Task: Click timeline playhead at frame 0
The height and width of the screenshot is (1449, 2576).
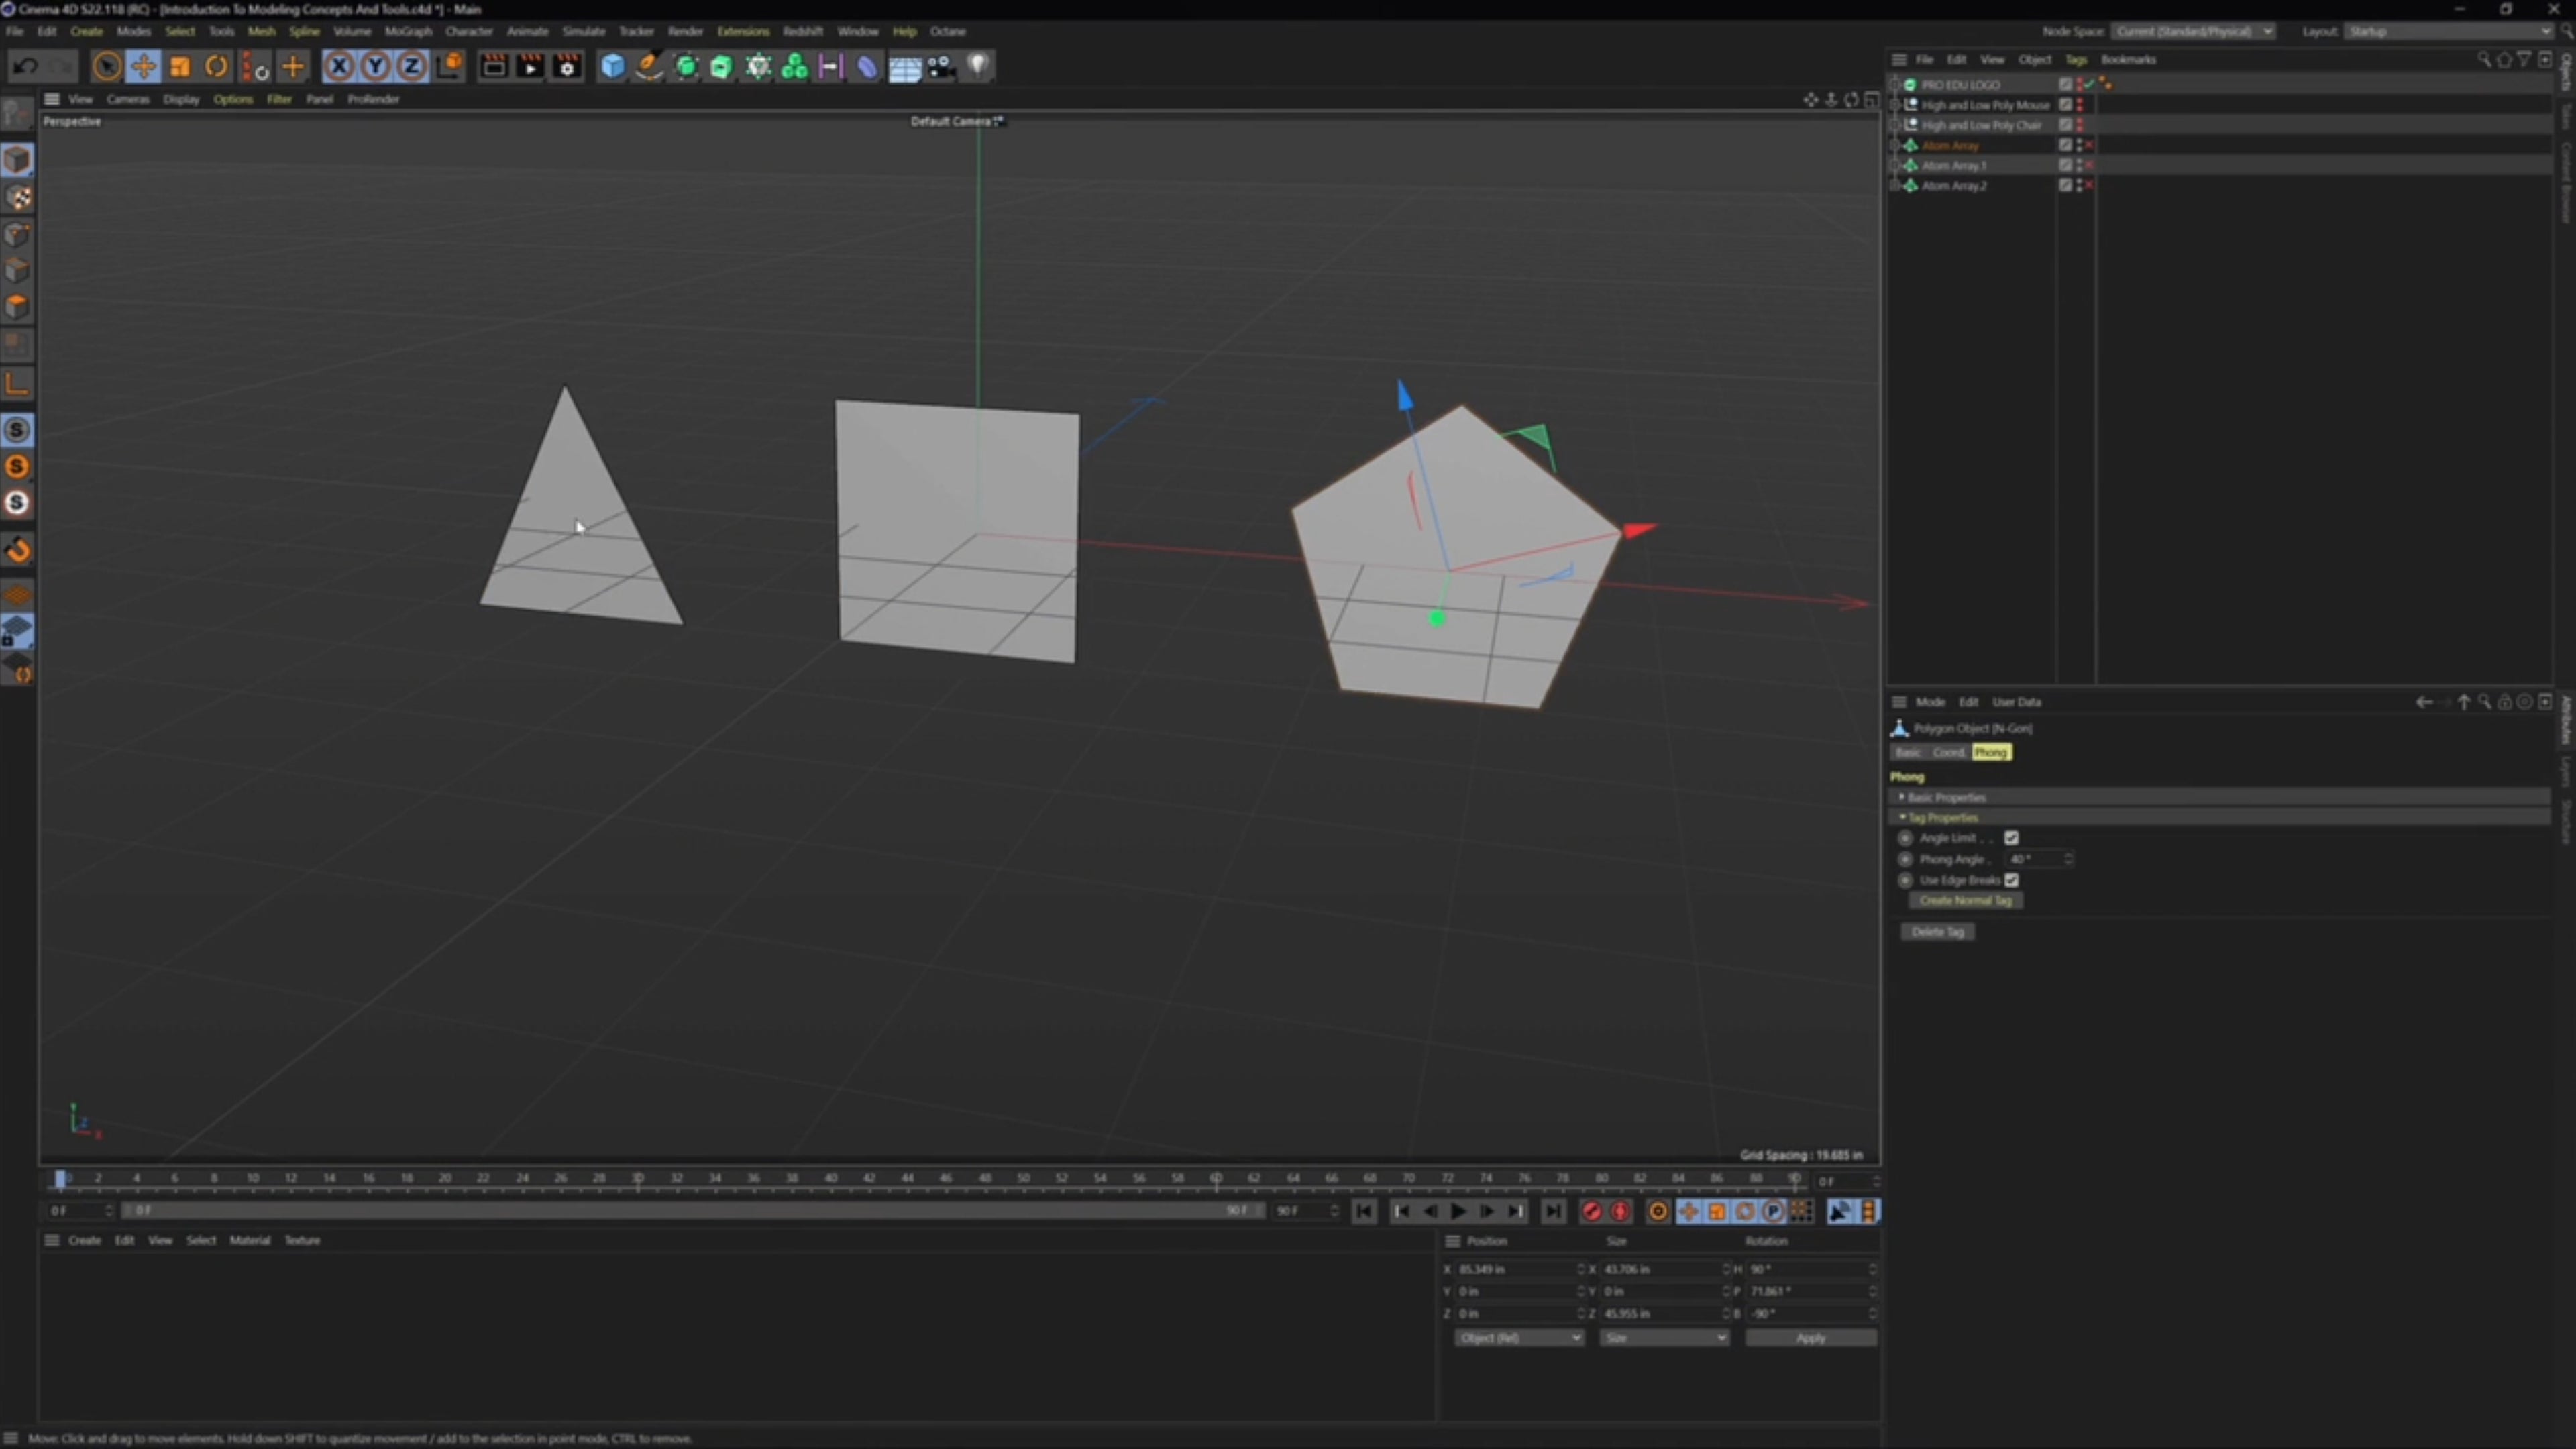Action: point(60,1180)
